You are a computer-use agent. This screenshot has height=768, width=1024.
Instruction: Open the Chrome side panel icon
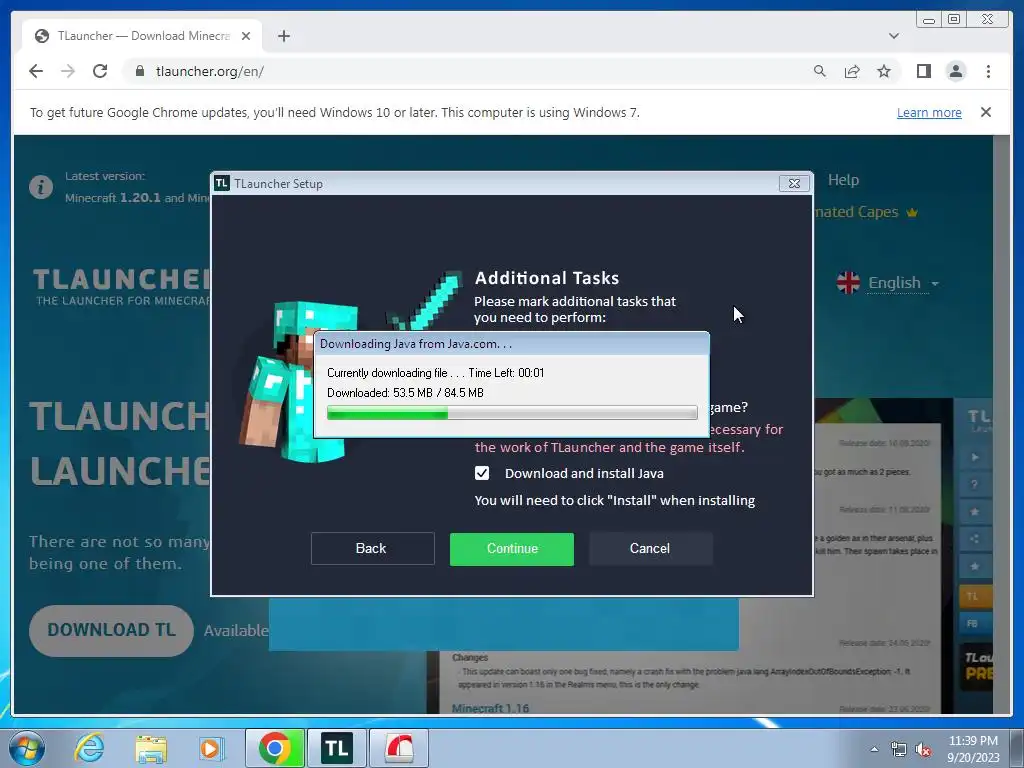coord(923,71)
